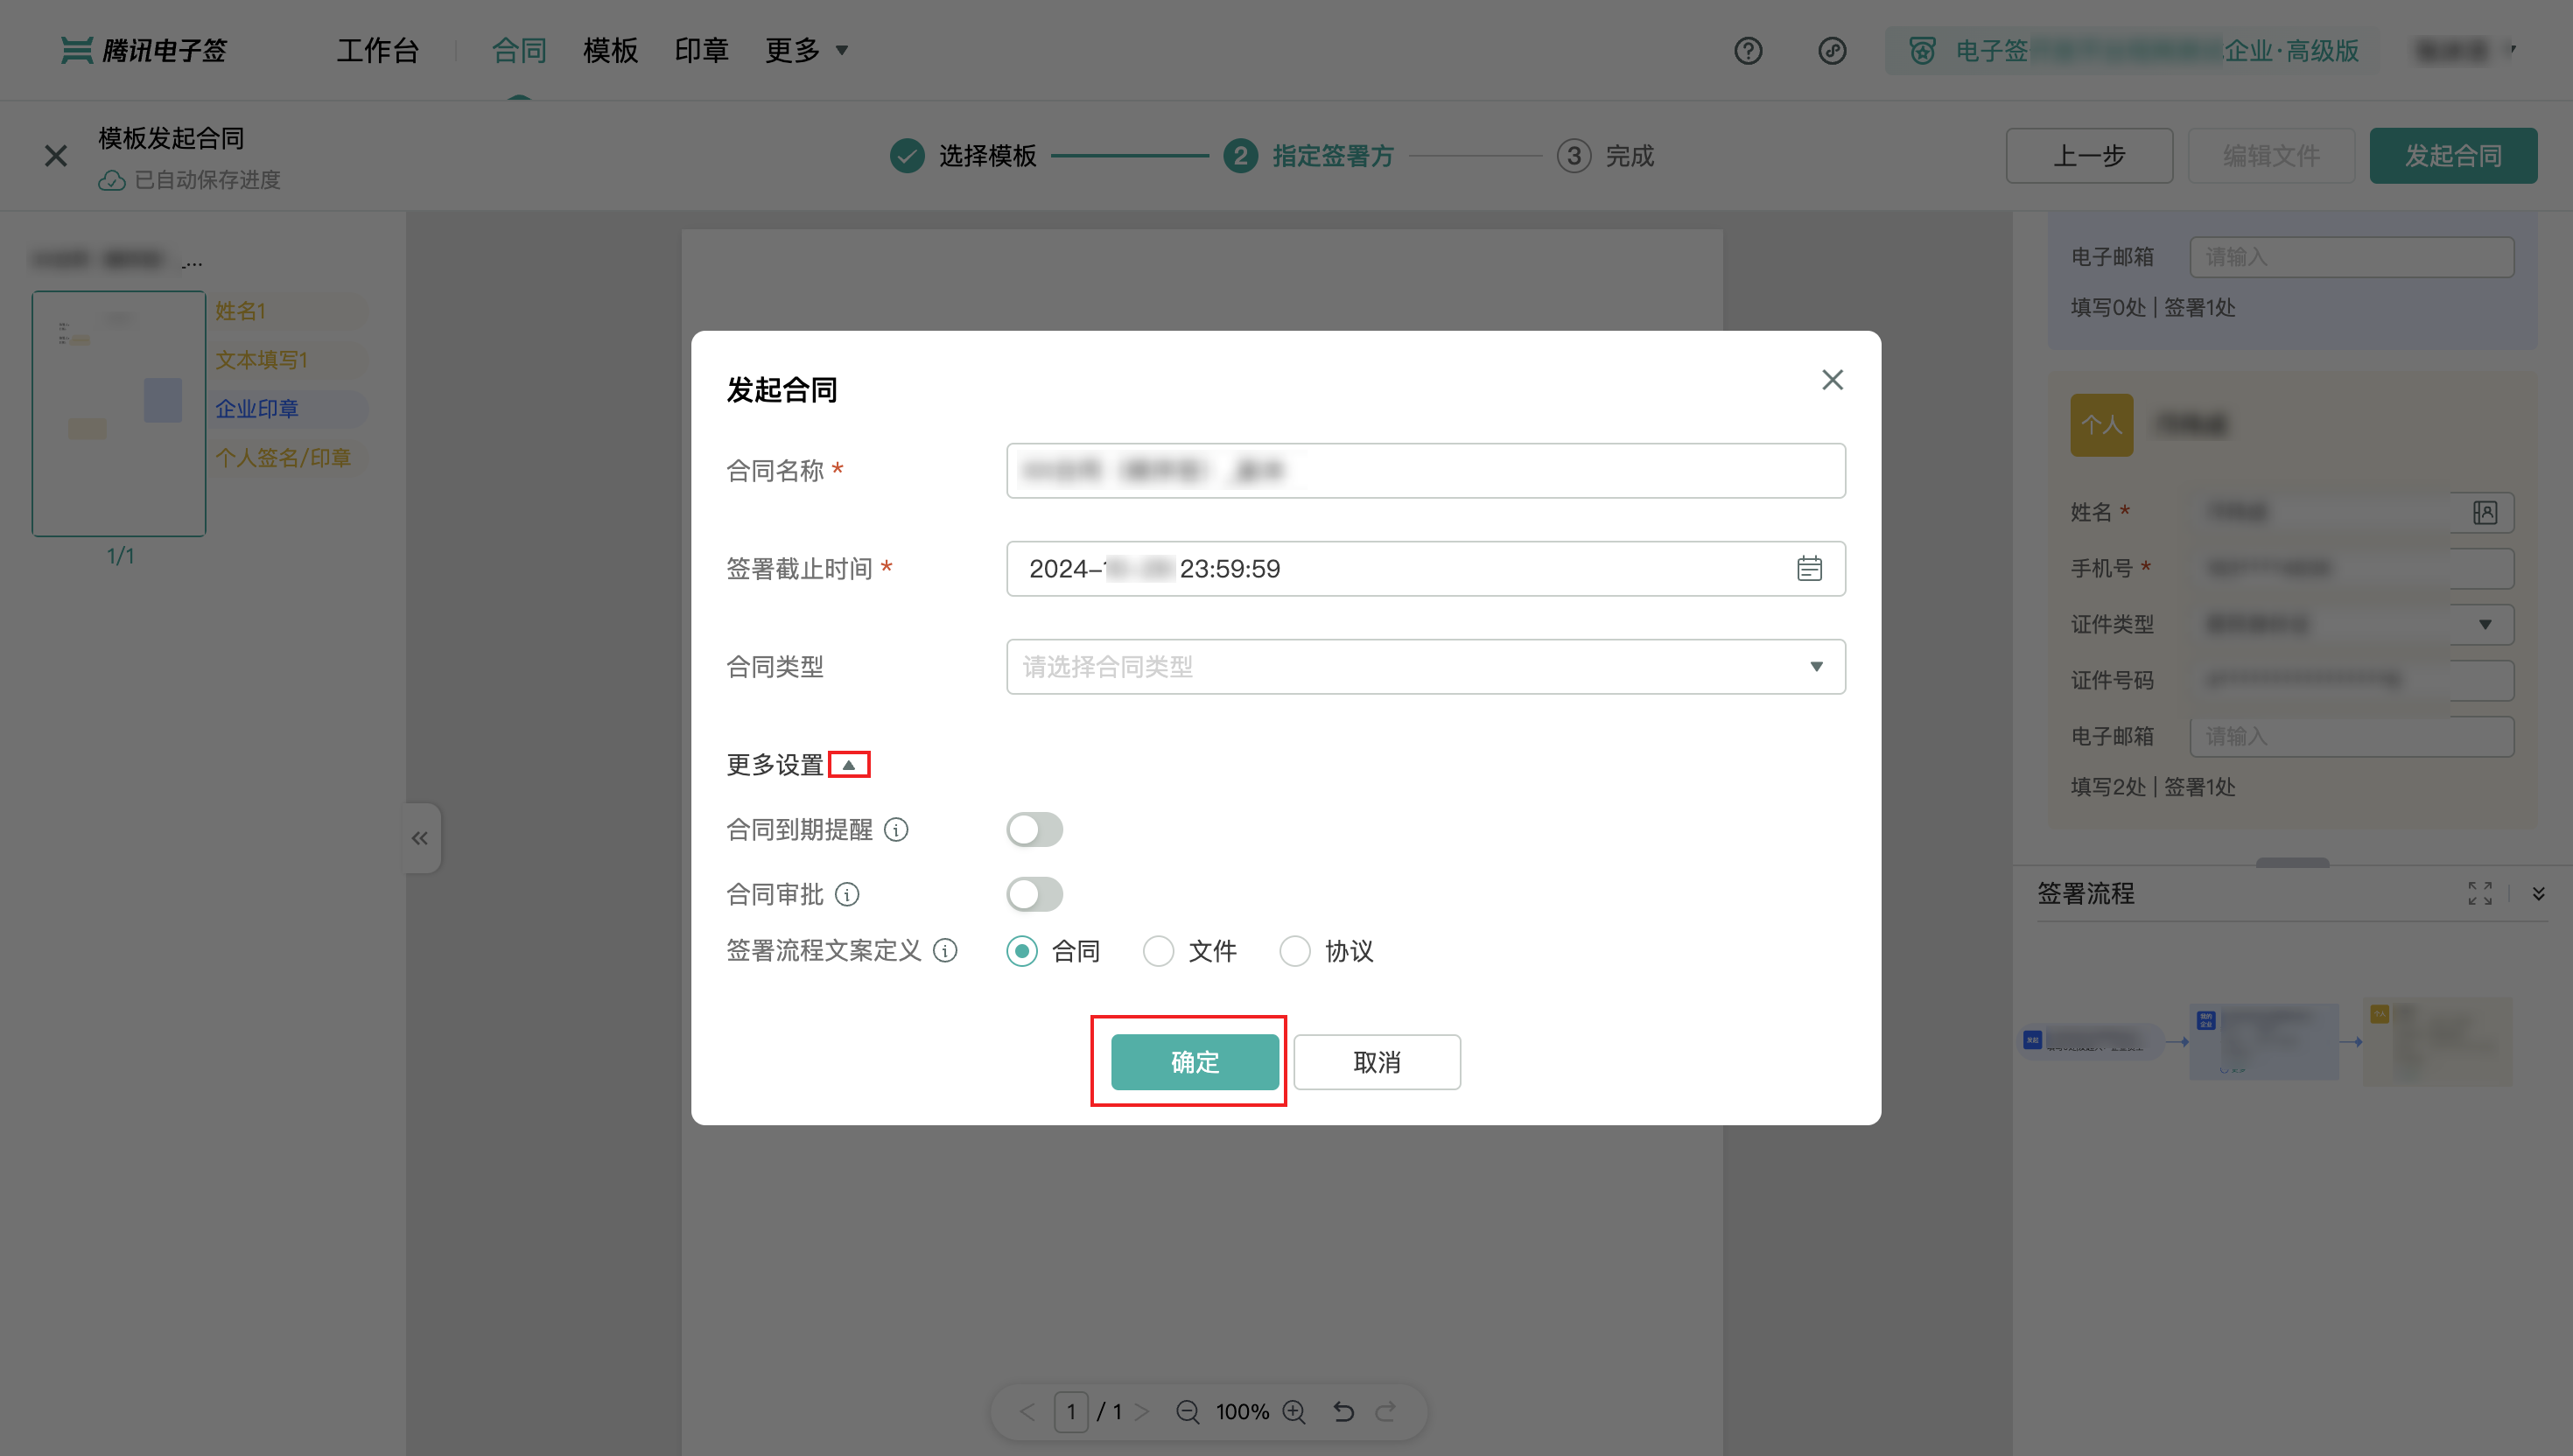This screenshot has width=2573, height=1456.
Task: Go to the next page arrow
Action: (1141, 1412)
